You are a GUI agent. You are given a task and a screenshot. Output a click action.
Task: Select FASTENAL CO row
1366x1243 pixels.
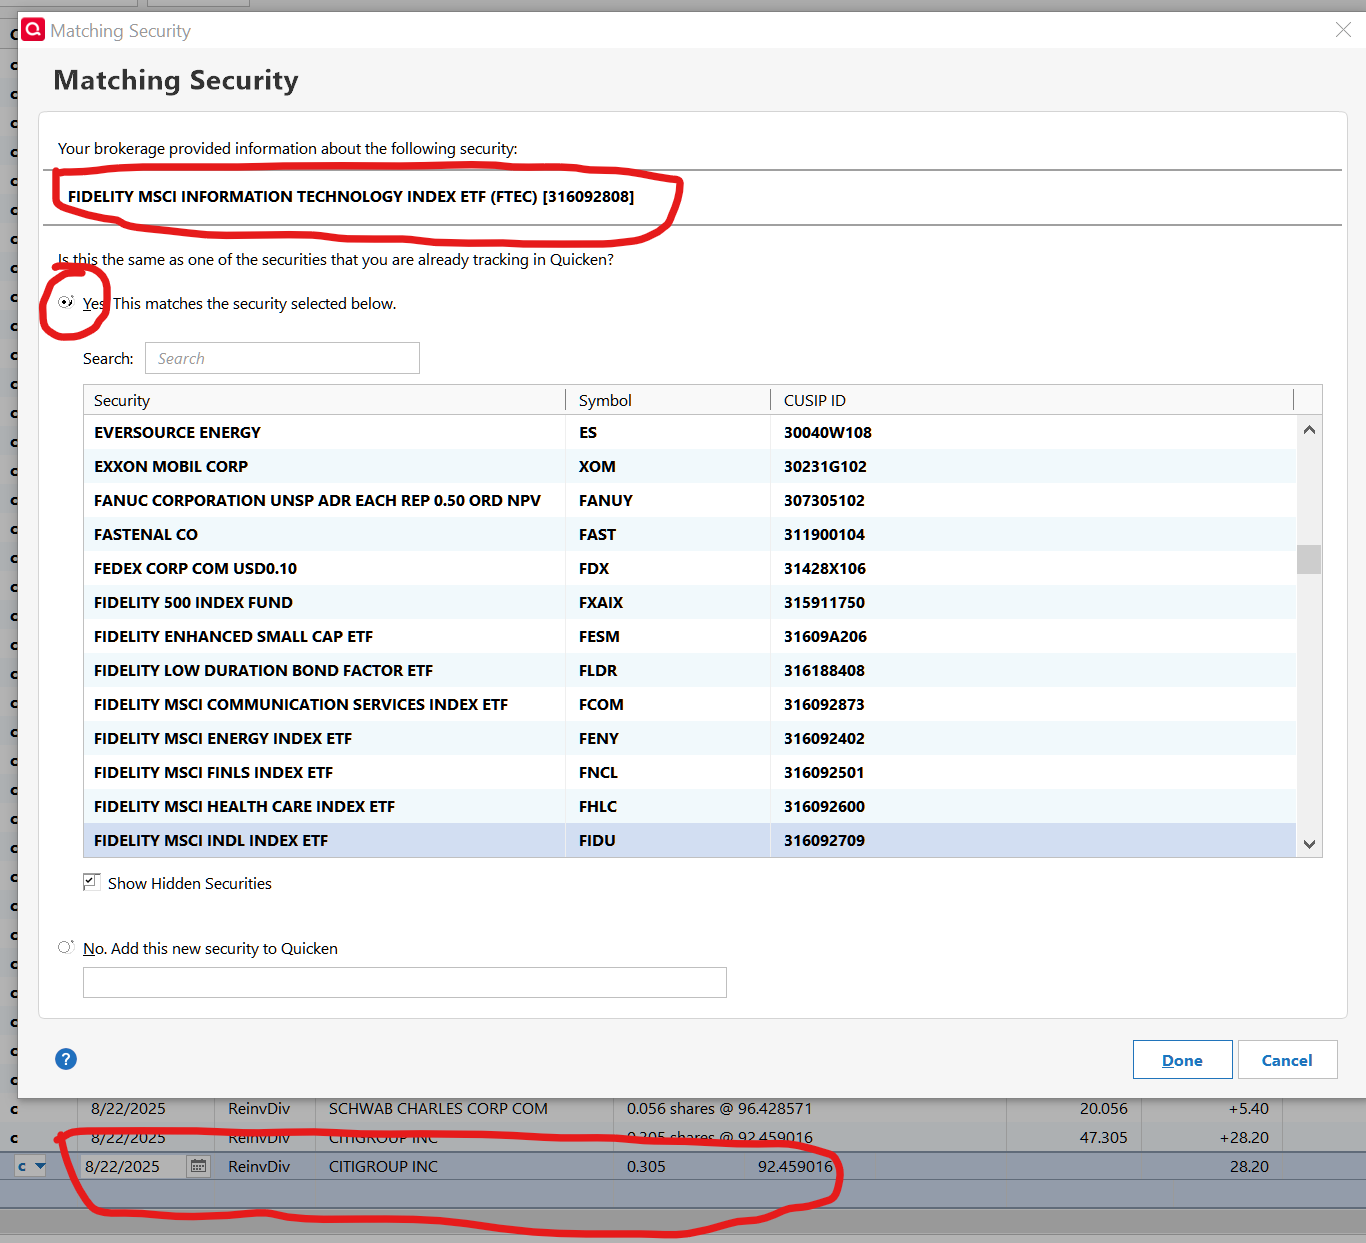[x=690, y=534]
